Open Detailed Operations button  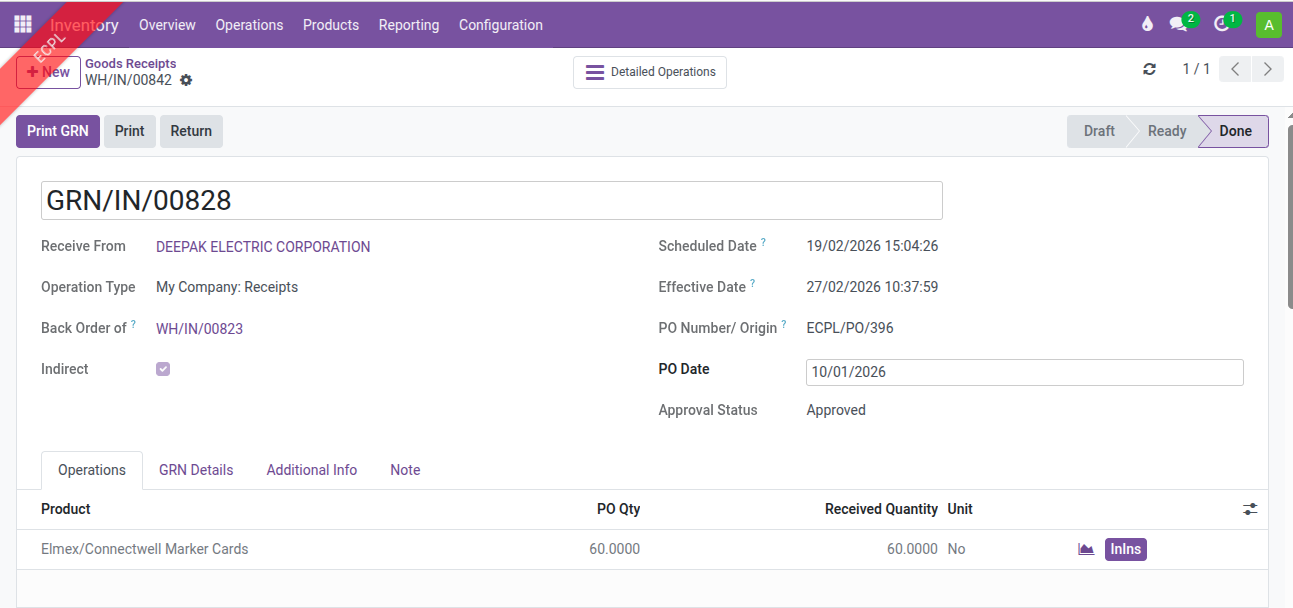[x=650, y=72]
